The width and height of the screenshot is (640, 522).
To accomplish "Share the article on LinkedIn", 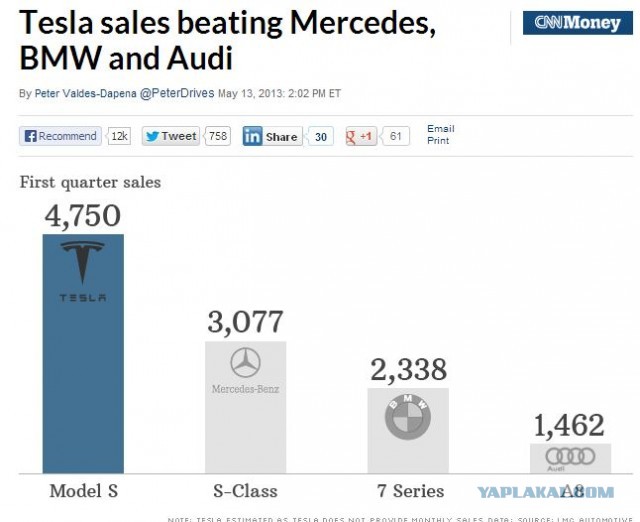I will pos(271,137).
